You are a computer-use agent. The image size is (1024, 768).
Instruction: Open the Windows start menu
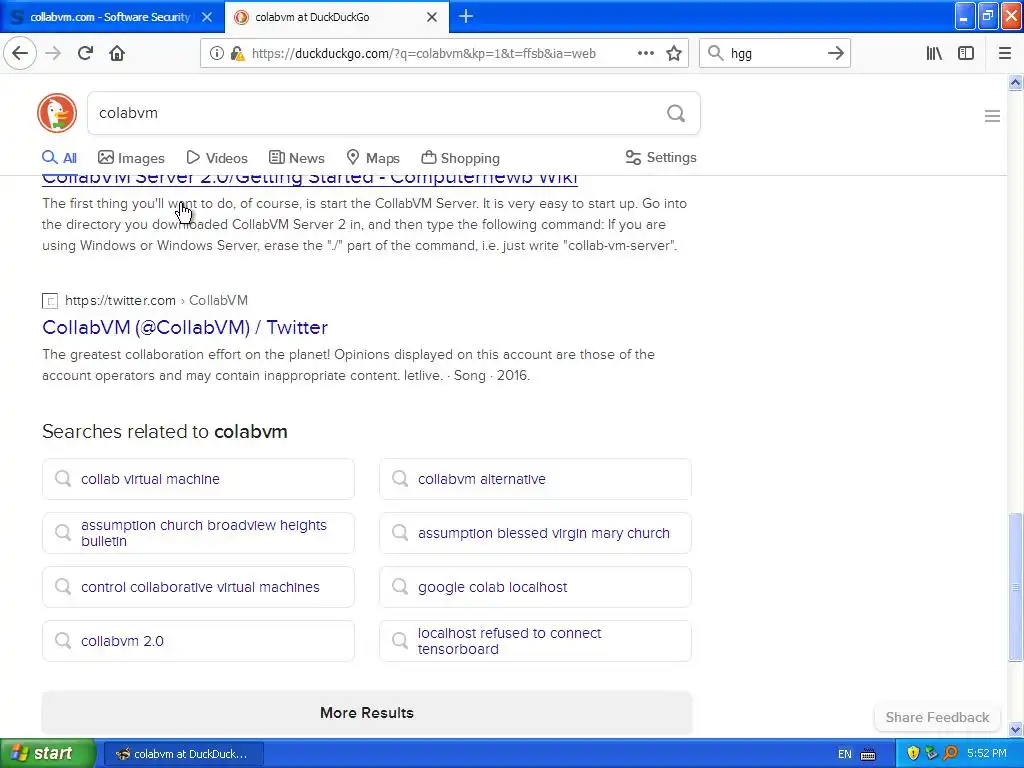[47, 753]
